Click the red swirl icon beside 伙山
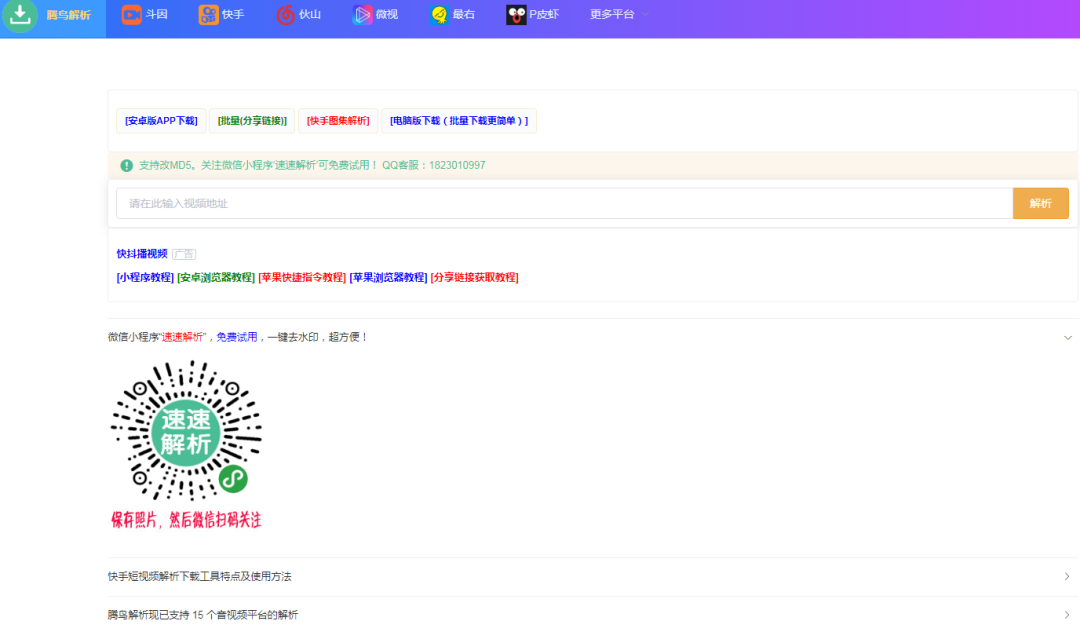Screen dimensions: 1080x632 pos(285,14)
